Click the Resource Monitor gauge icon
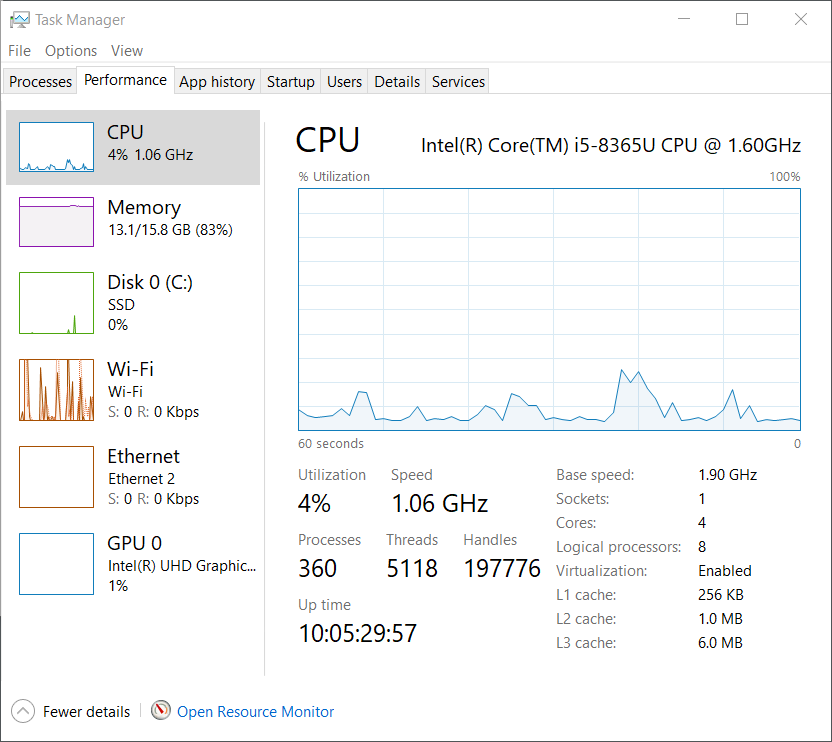Viewport: 832px width, 742px height. pyautogui.click(x=161, y=710)
